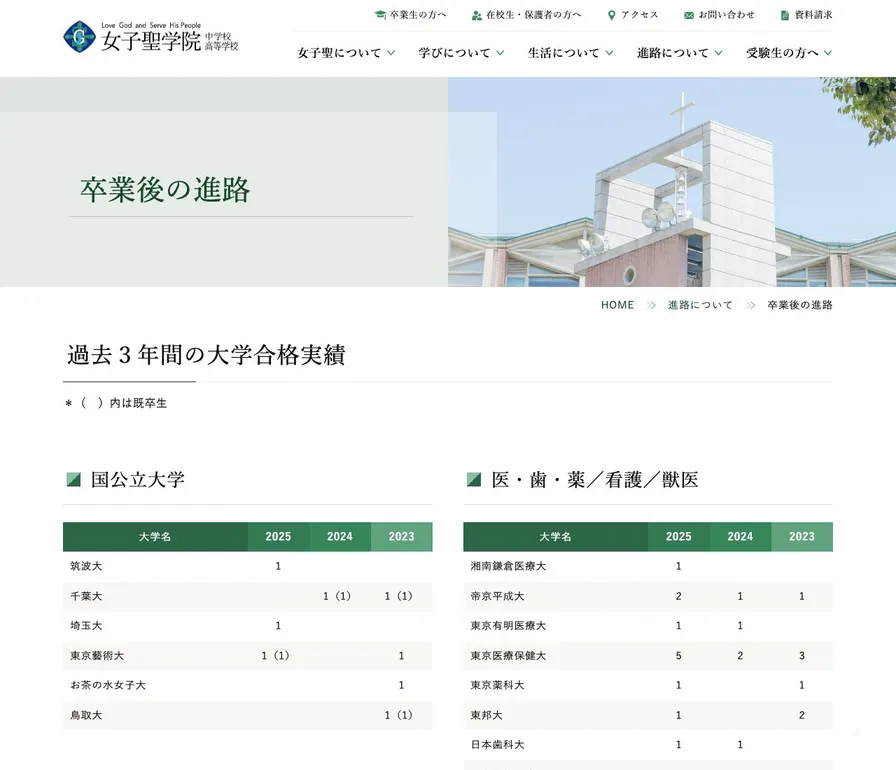The image size is (896, 770).
Task: Expand the chevron next to 女子聖について
Action: (391, 53)
